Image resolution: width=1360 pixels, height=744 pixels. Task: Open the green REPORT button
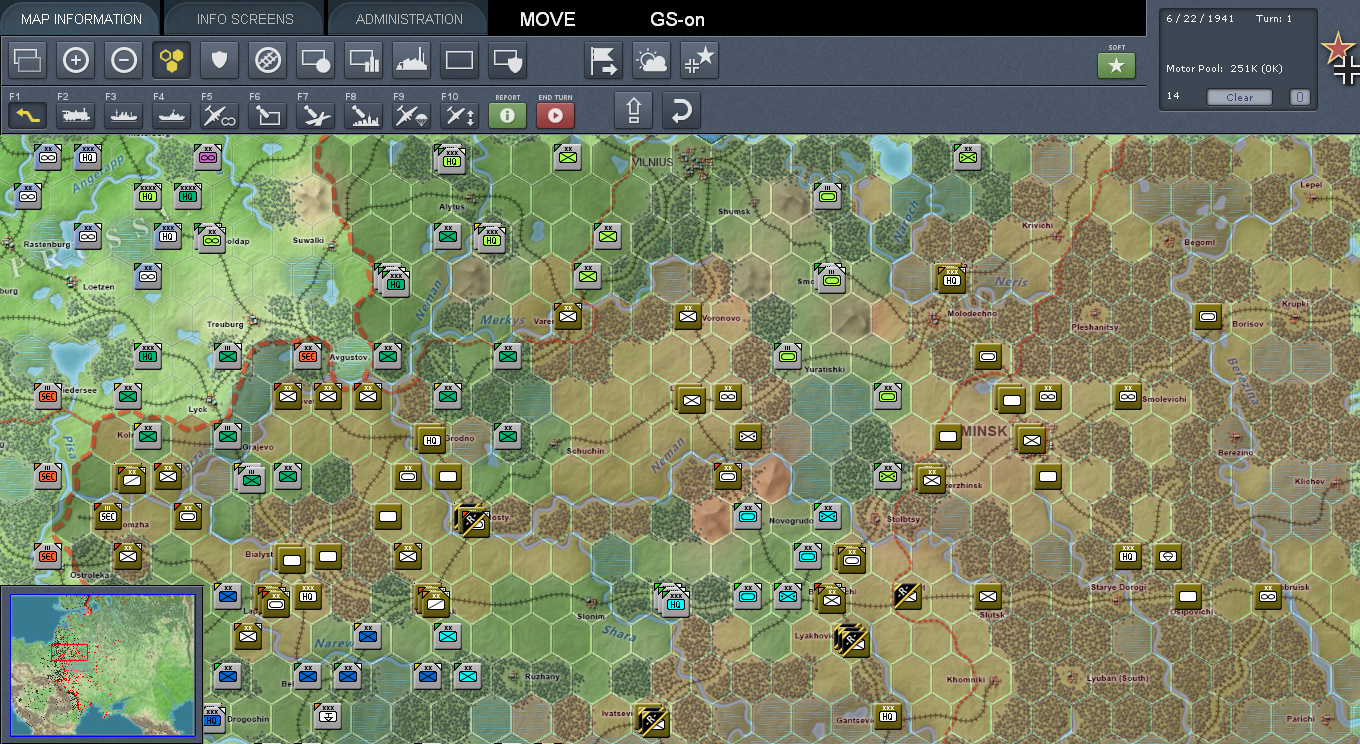coord(507,115)
